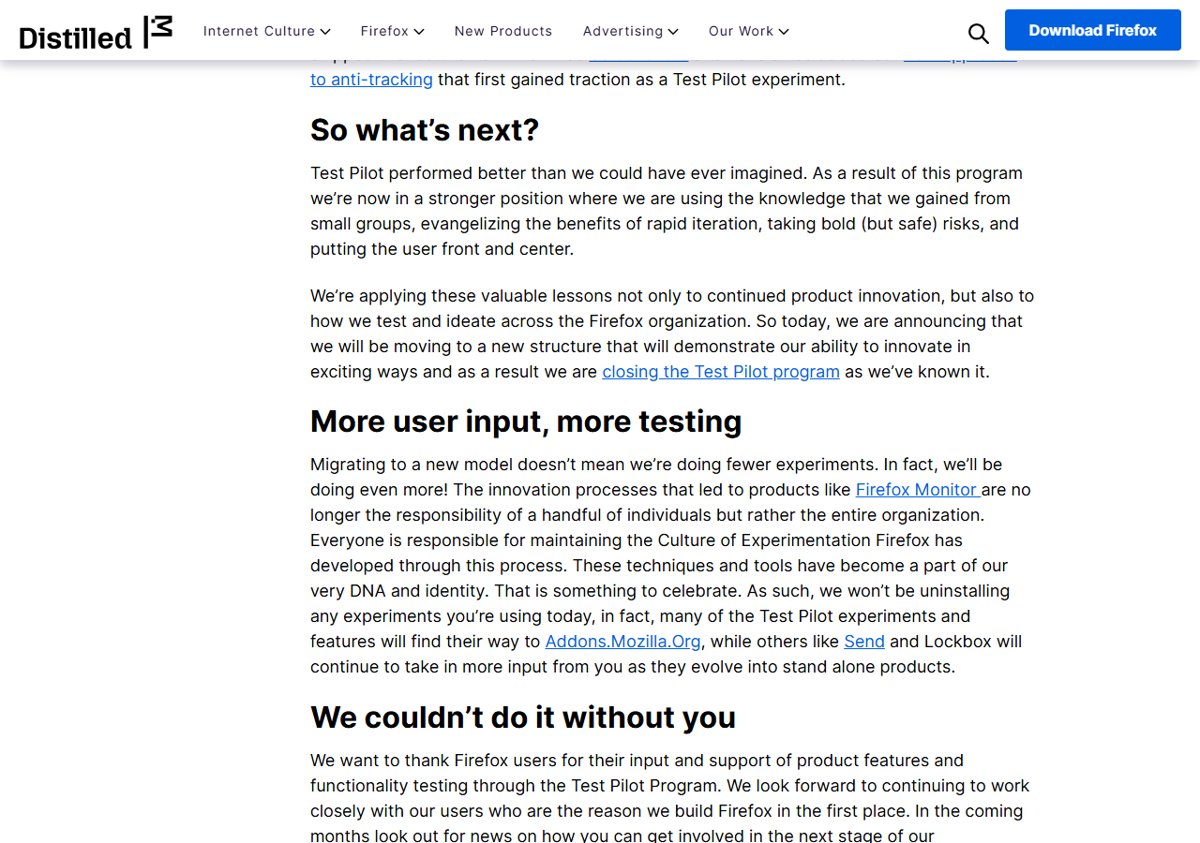Click the 'So what's next?' heading
The image size is (1200, 843).
[425, 130]
